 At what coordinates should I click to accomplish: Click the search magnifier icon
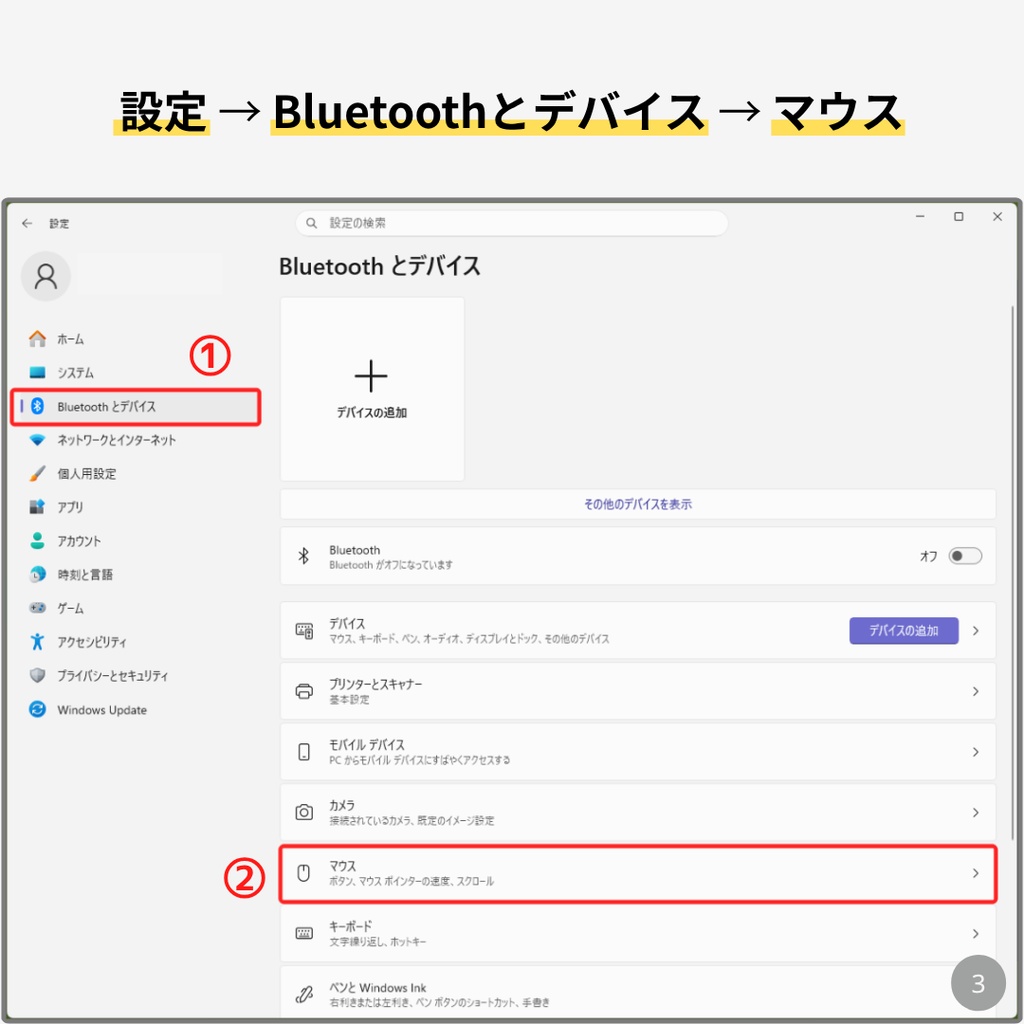pyautogui.click(x=312, y=223)
